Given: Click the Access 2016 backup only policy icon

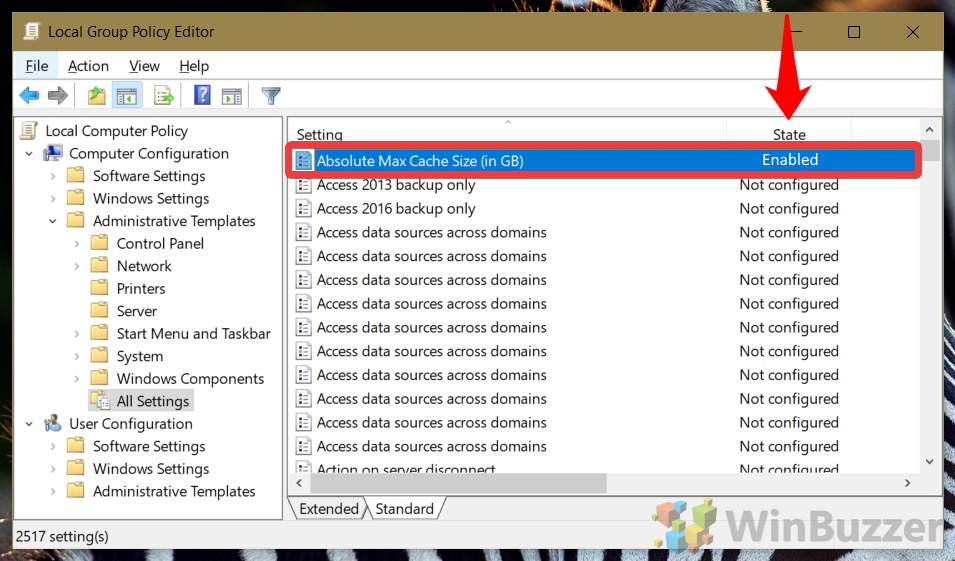Looking at the screenshot, I should pos(303,209).
